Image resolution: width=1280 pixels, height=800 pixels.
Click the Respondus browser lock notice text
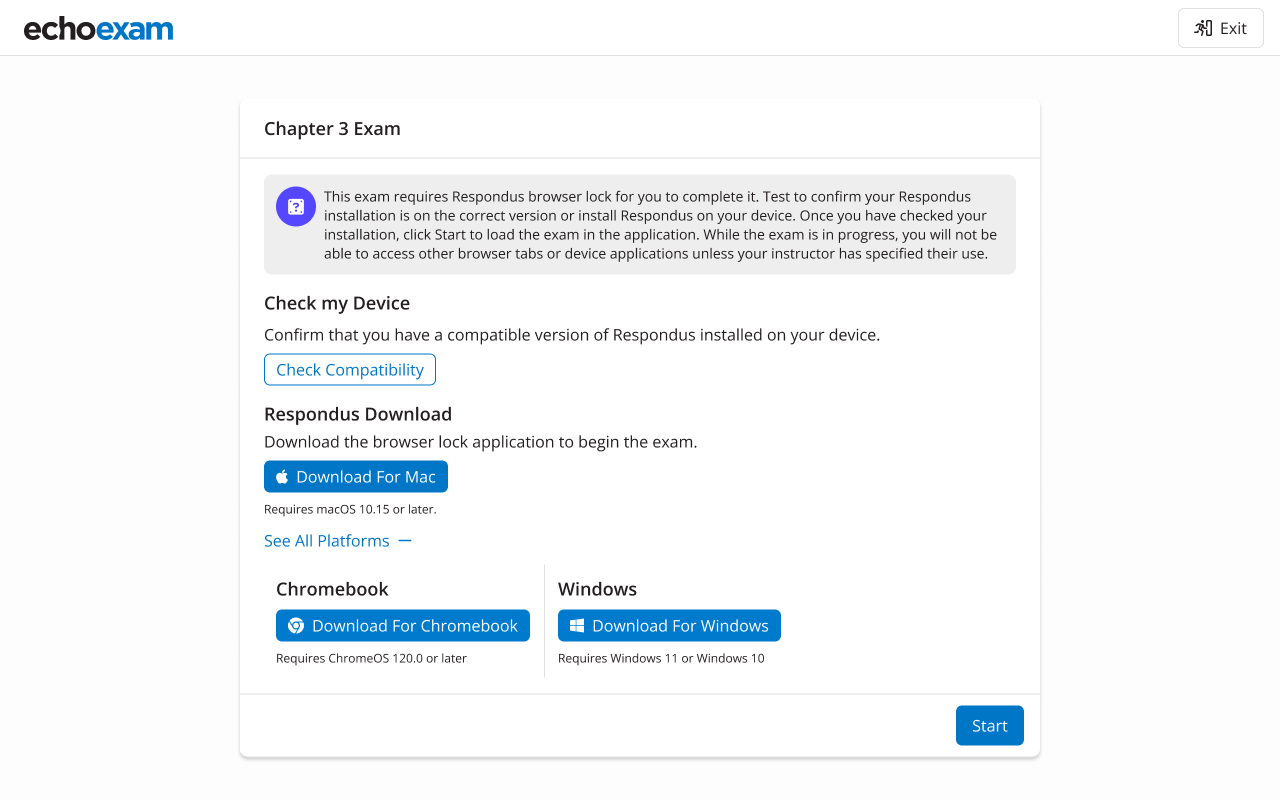[660, 225]
